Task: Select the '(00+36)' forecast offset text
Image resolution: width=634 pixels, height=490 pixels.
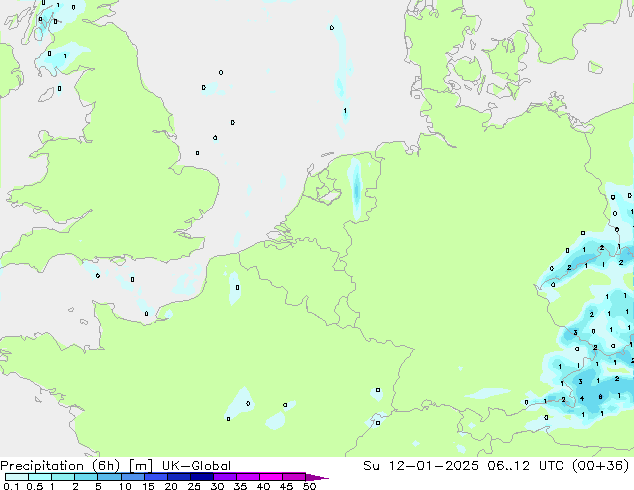Action: (x=600, y=466)
